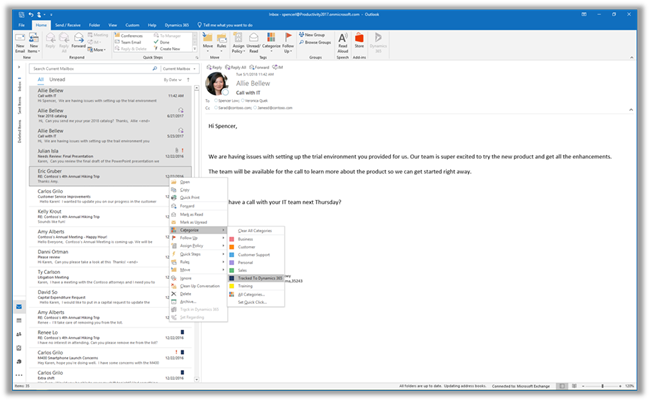Expand the Follow Up submenu
This screenshot has height=401, width=650.
pyautogui.click(x=190, y=238)
